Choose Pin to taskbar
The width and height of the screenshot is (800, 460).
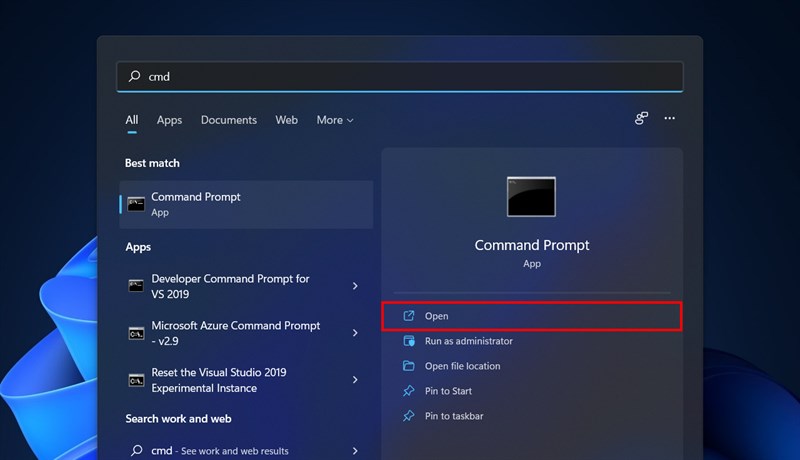[532, 416]
